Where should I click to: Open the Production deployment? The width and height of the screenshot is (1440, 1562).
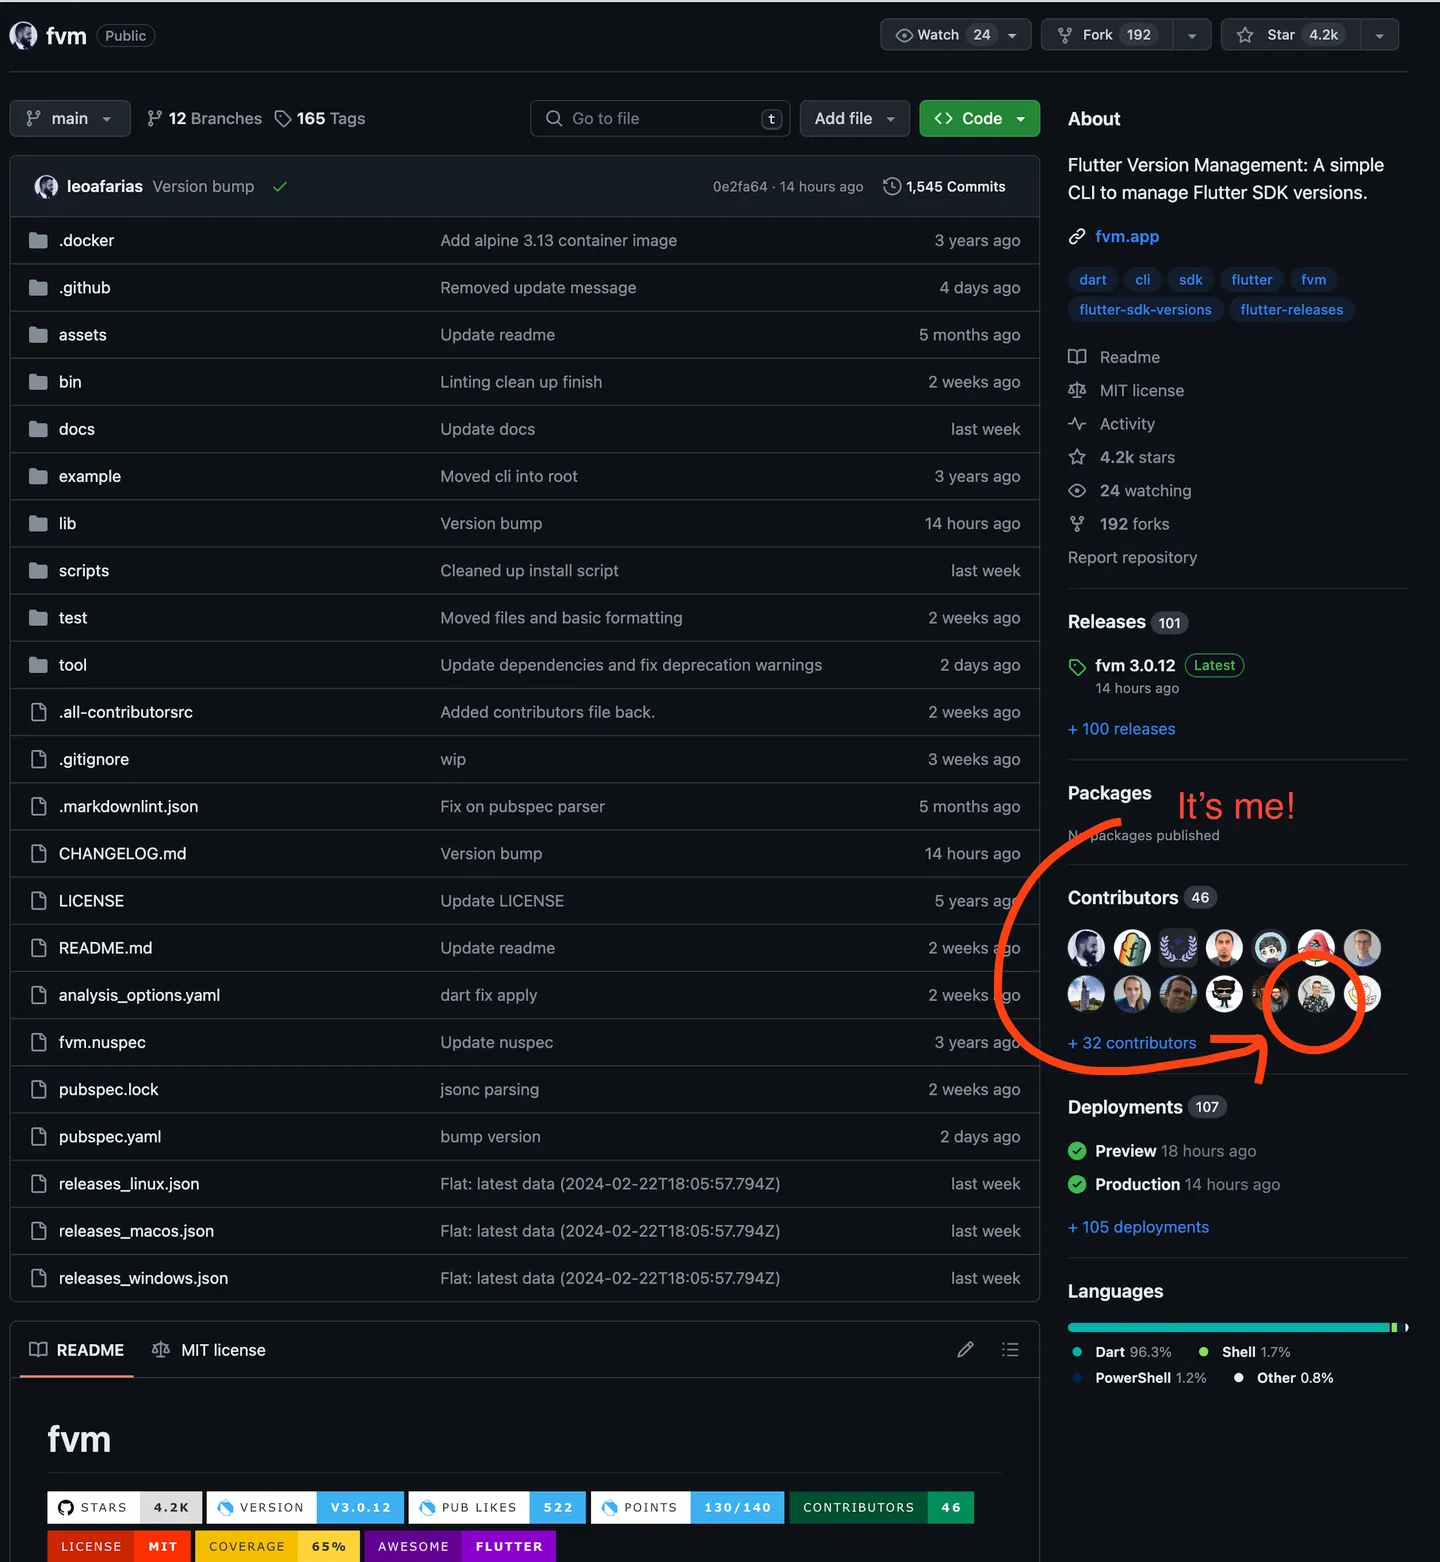(x=1137, y=1185)
